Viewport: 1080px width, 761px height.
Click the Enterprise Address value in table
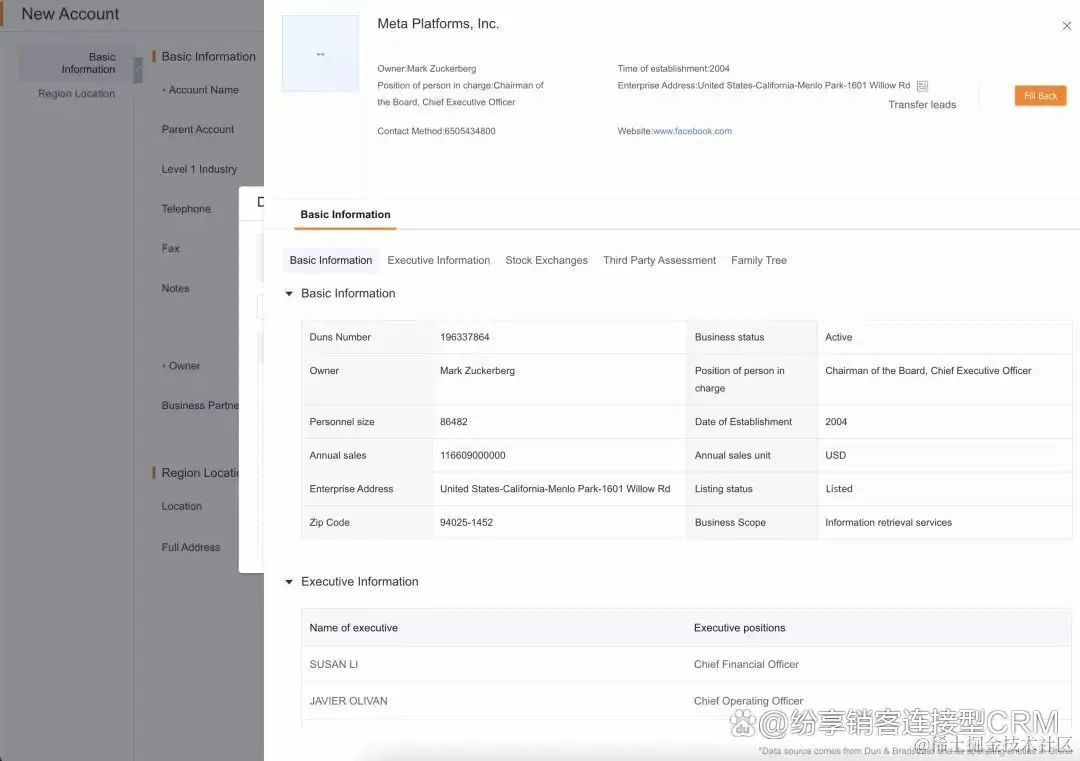[x=555, y=488]
